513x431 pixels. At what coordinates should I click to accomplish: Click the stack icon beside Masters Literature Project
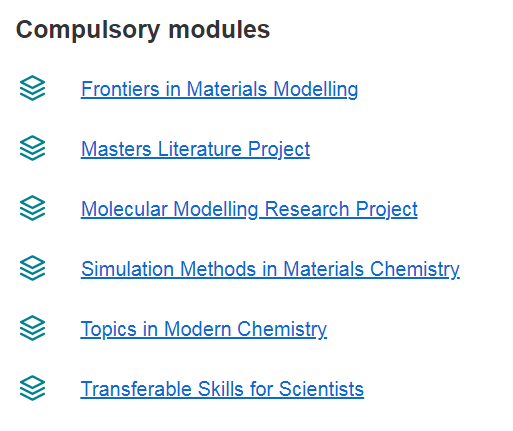coord(32,148)
